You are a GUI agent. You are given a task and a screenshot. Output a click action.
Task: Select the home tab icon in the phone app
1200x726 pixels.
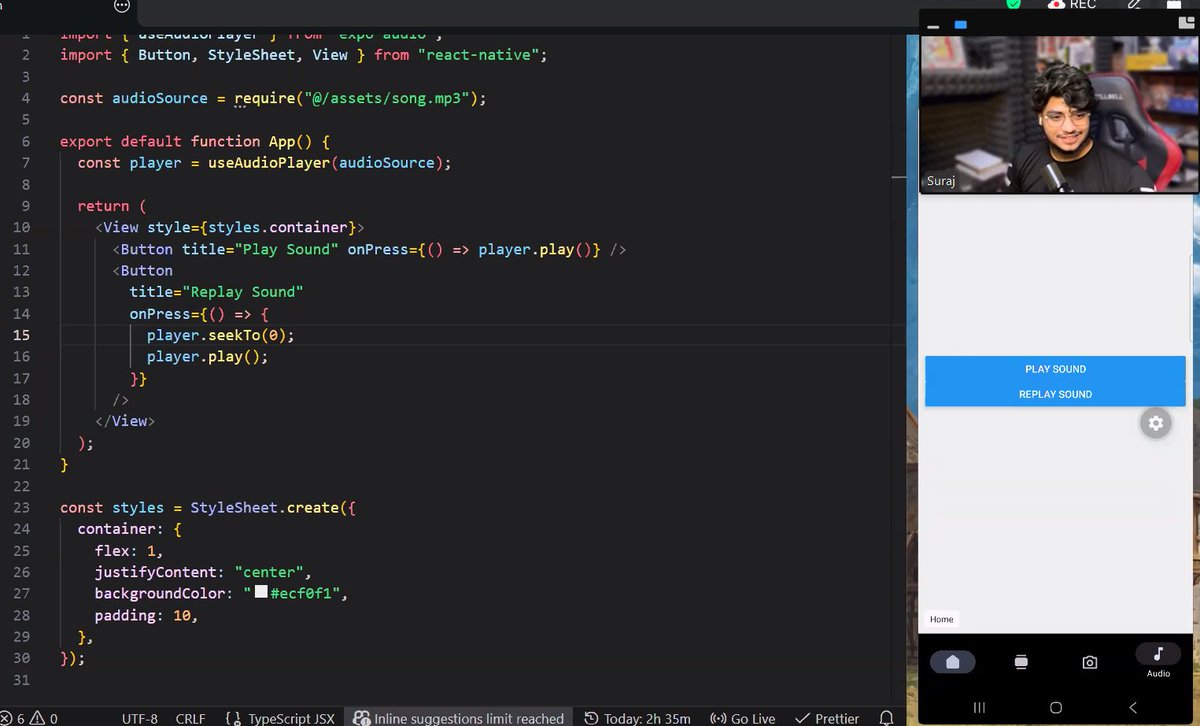pos(952,662)
